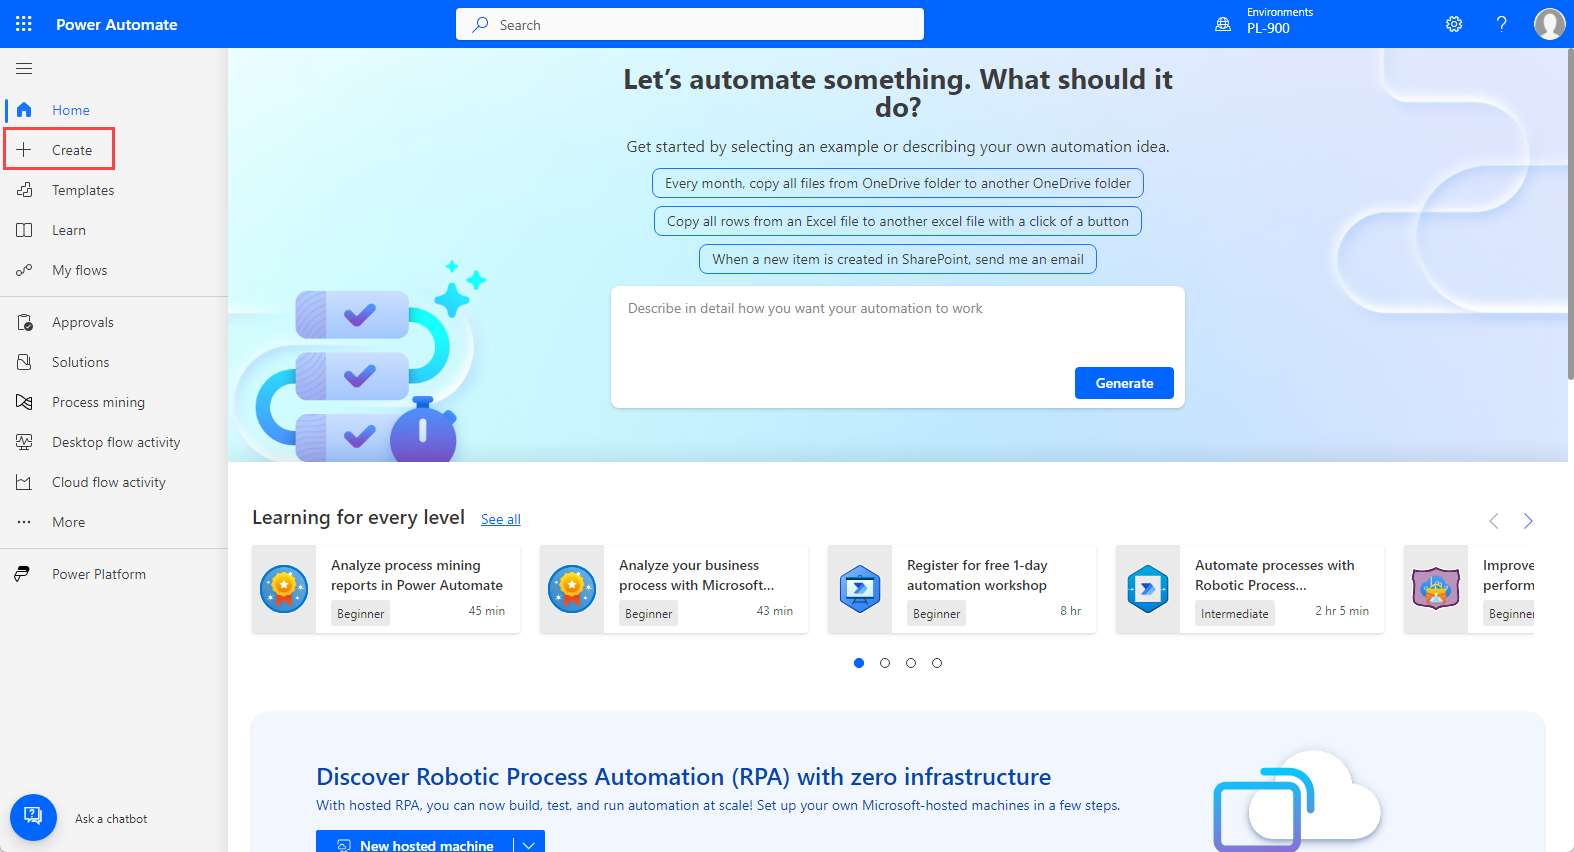Click the My flows icon

click(24, 270)
